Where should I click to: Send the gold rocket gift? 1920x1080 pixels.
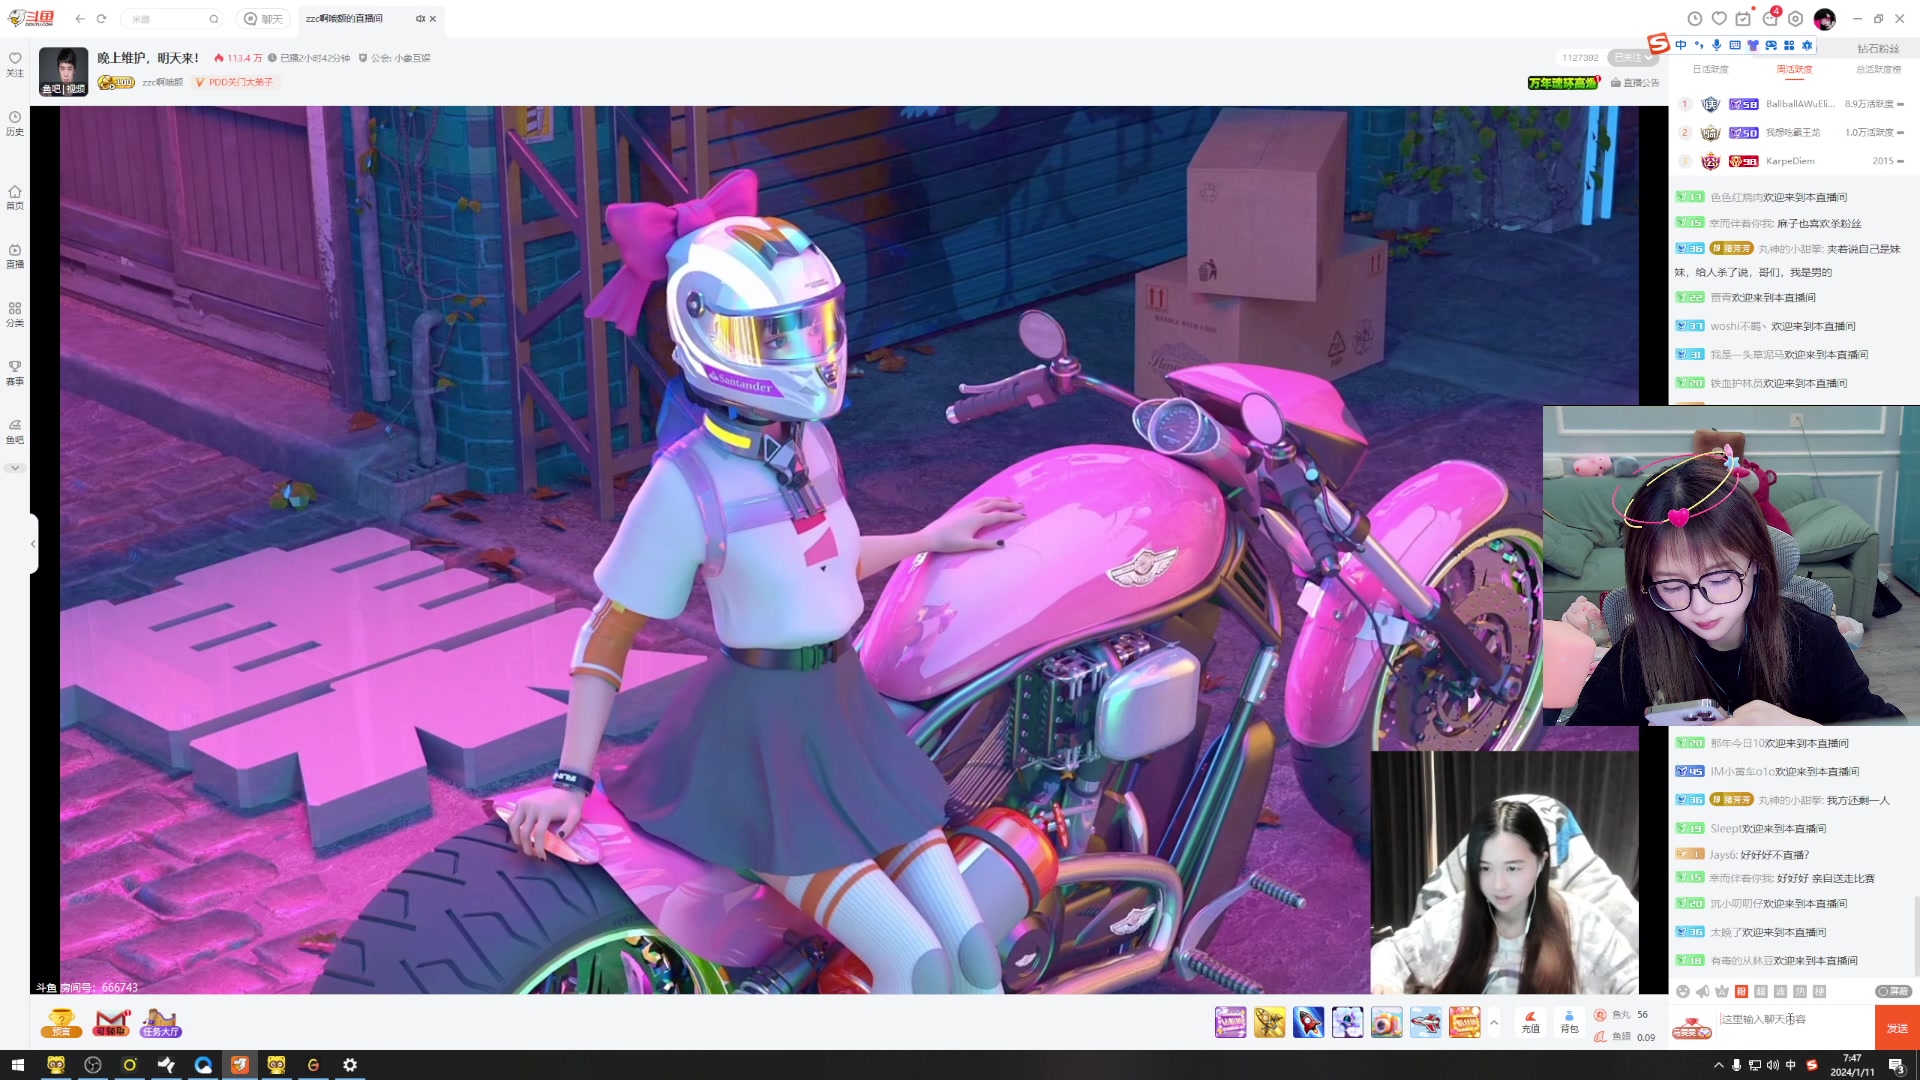tap(1269, 1022)
